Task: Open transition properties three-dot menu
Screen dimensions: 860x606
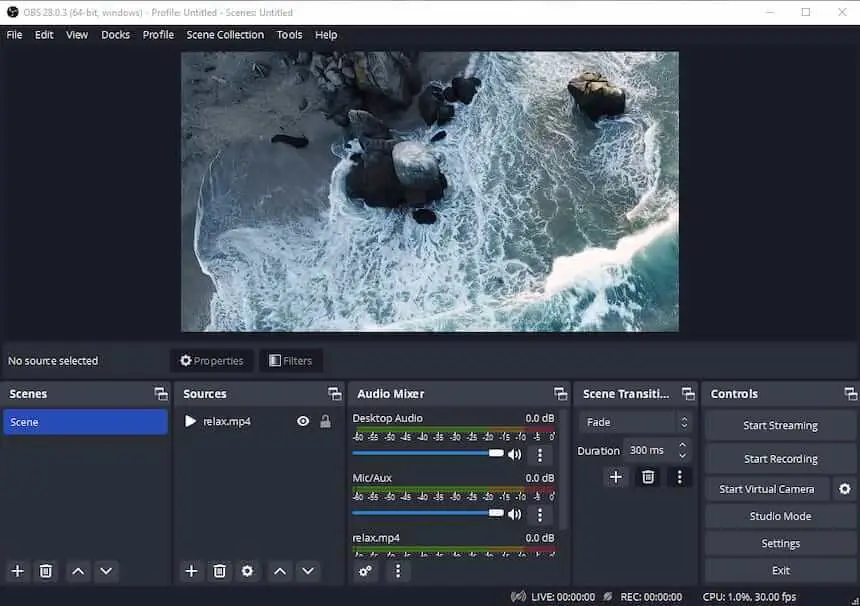Action: tap(680, 477)
